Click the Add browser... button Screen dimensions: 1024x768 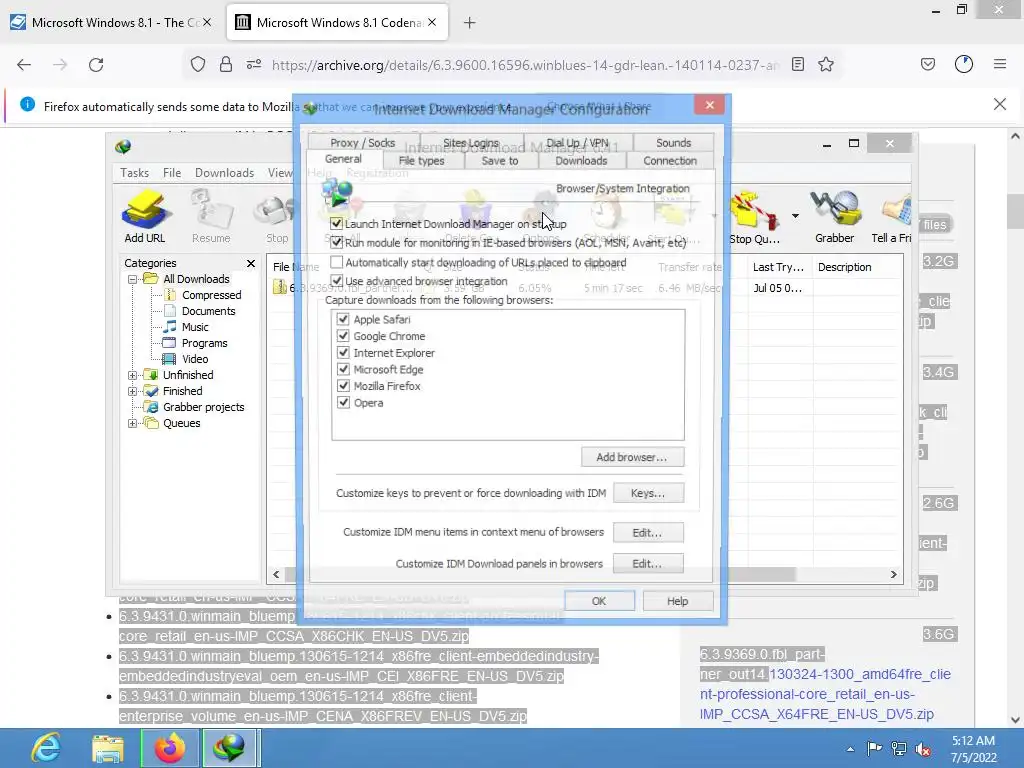(632, 457)
